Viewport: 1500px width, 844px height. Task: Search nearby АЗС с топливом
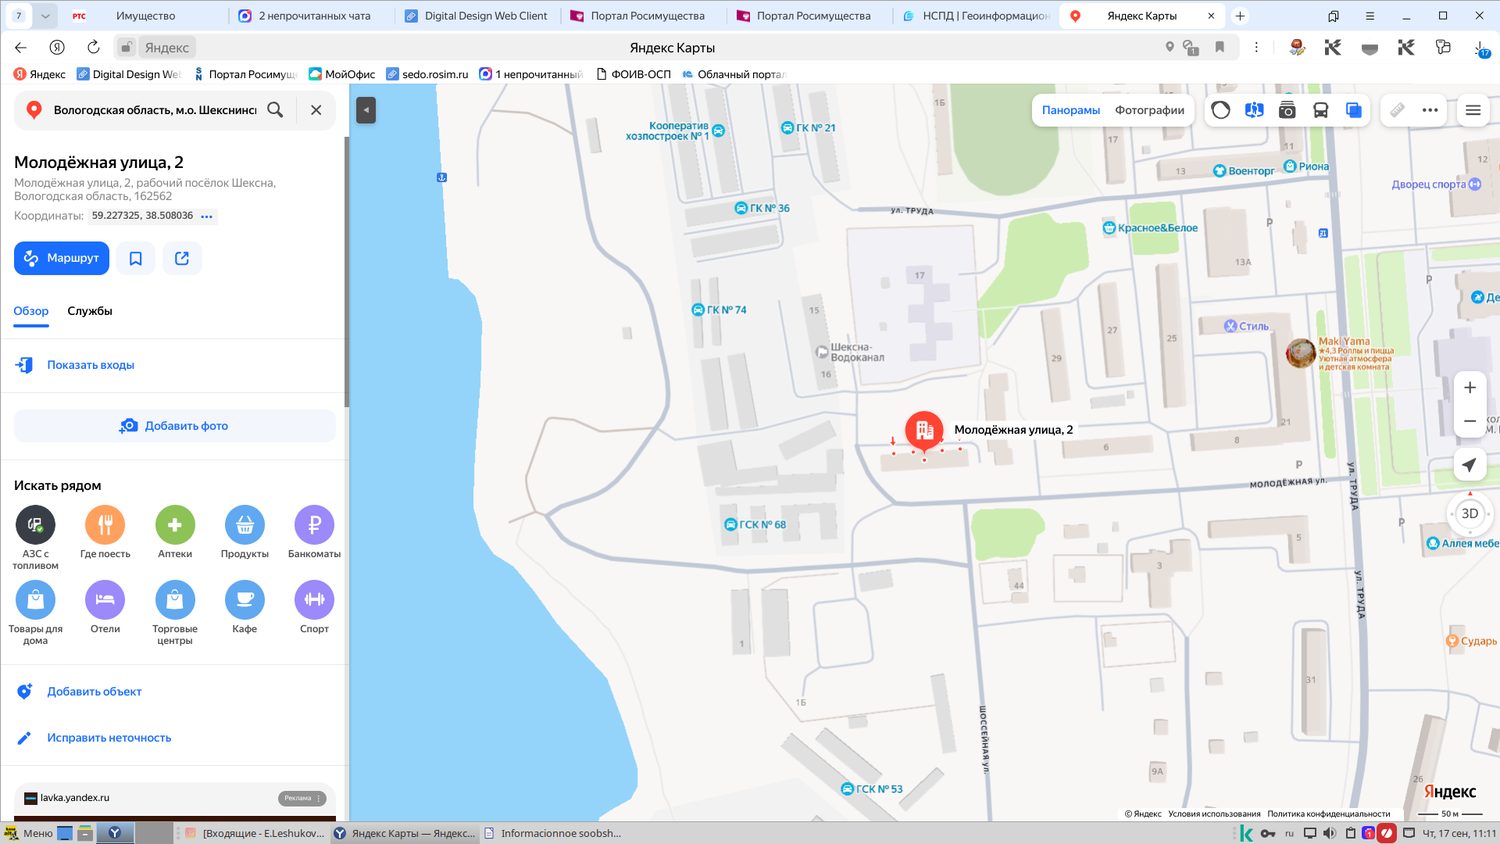pos(36,538)
